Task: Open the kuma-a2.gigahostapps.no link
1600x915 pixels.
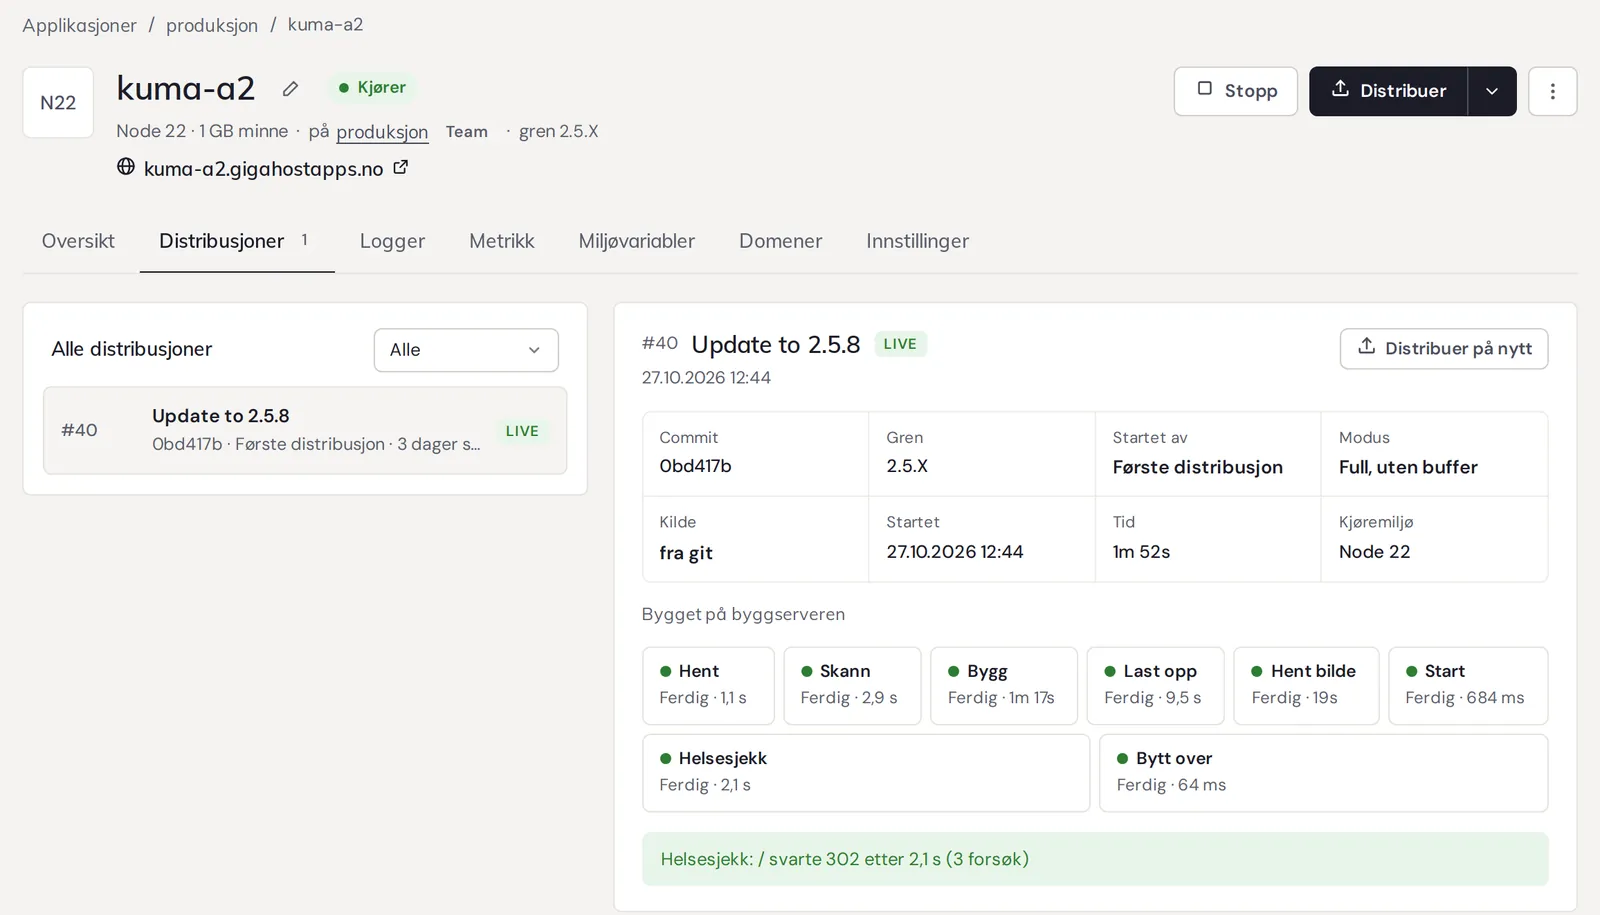Action: [x=264, y=169]
